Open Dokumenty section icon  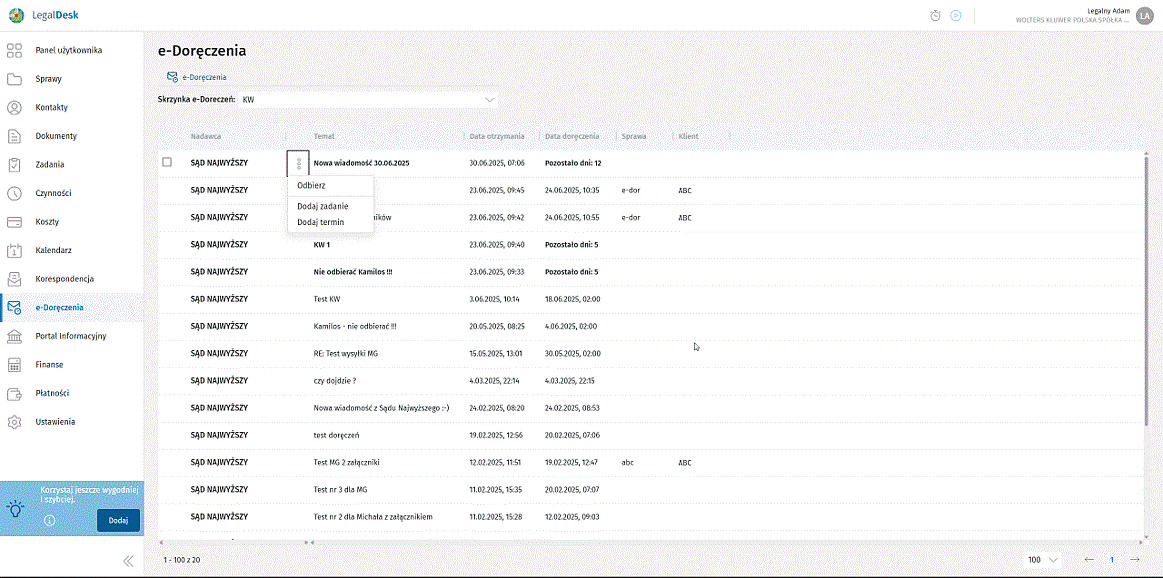pyautogui.click(x=14, y=136)
